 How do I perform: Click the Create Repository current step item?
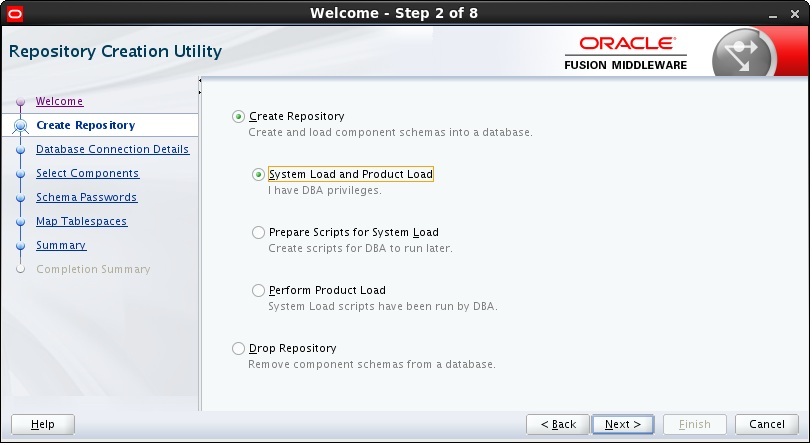click(86, 125)
